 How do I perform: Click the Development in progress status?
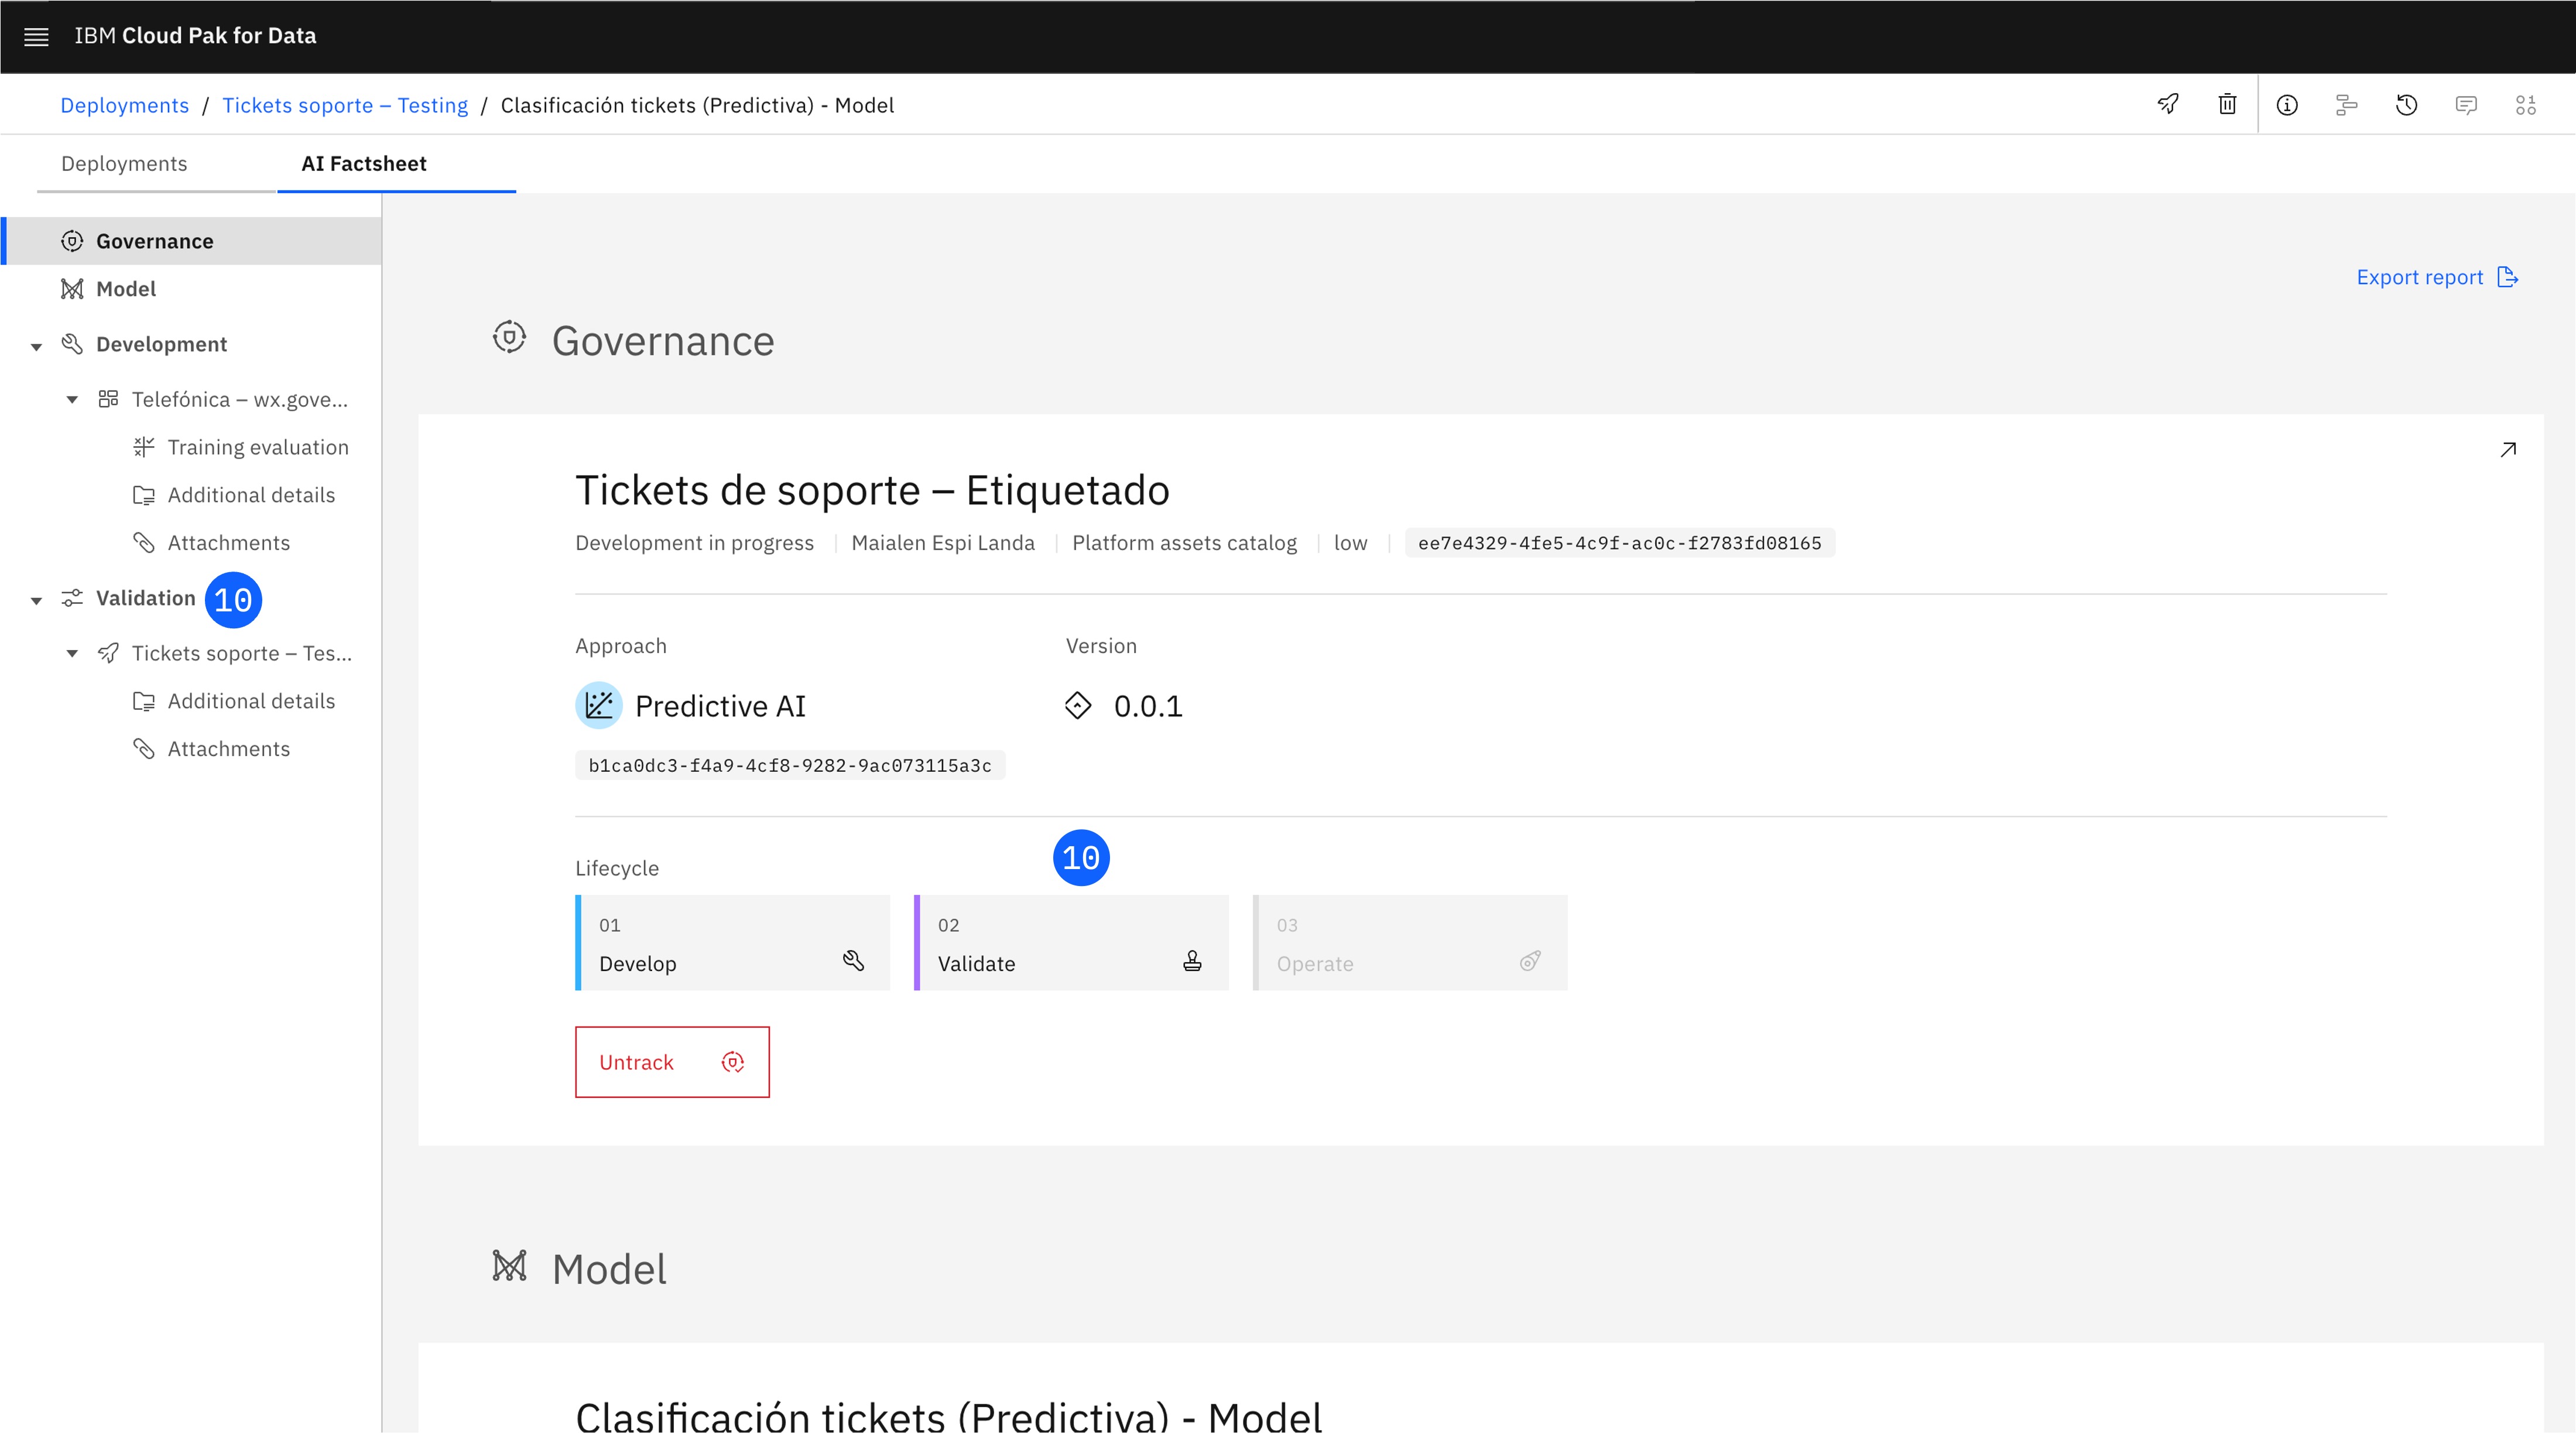pos(694,543)
